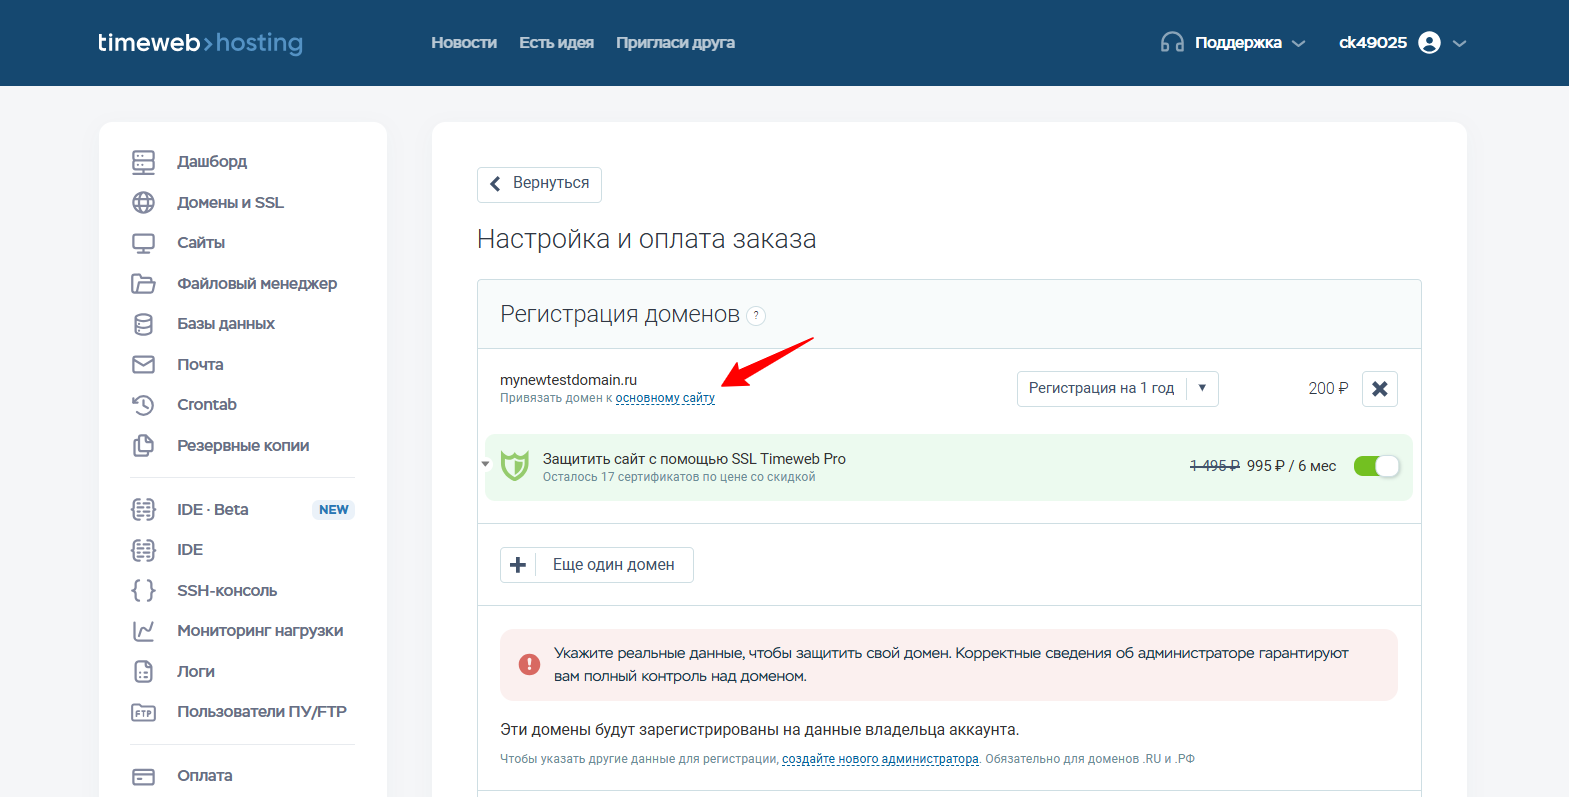Click help question mark next to Регистрация доменов
The width and height of the screenshot is (1569, 797).
pyautogui.click(x=756, y=315)
